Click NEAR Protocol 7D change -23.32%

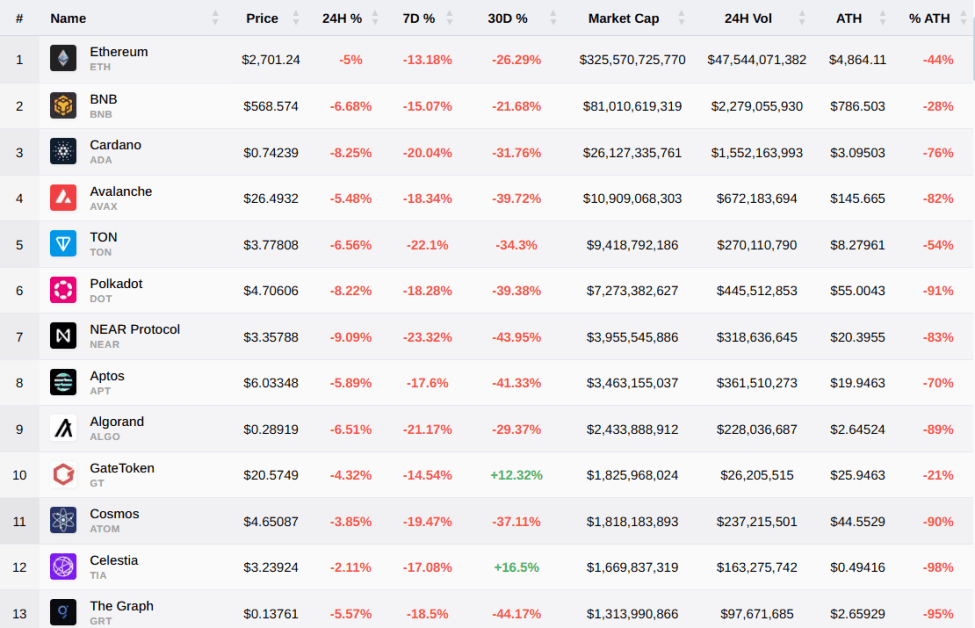pos(427,337)
